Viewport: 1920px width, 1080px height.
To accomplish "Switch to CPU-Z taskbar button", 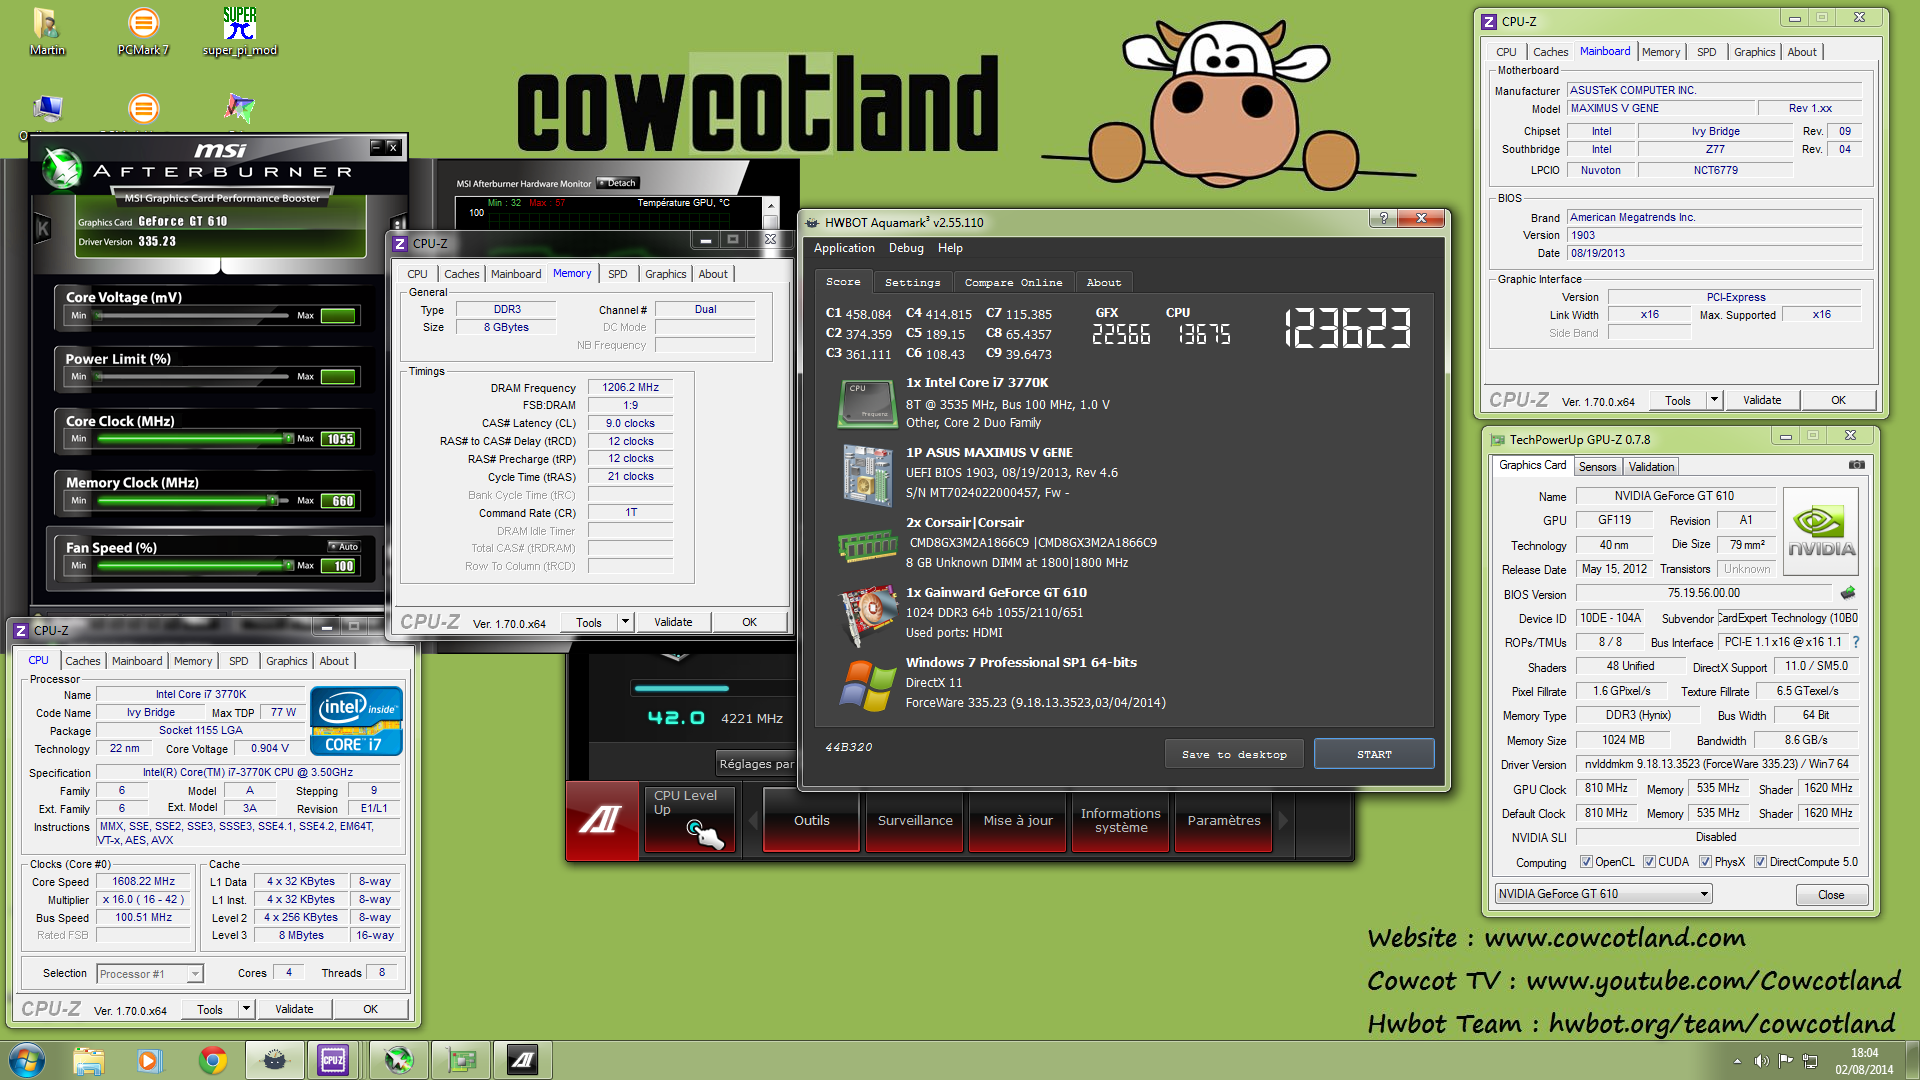I will (333, 1060).
